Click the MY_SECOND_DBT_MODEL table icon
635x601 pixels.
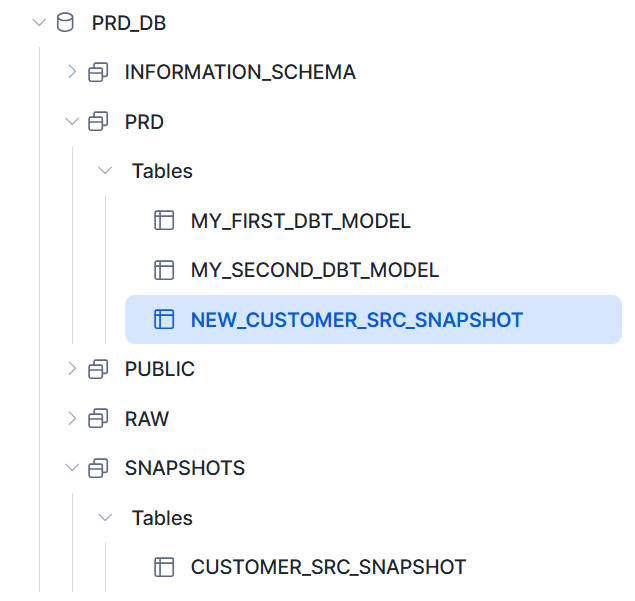pyautogui.click(x=164, y=270)
